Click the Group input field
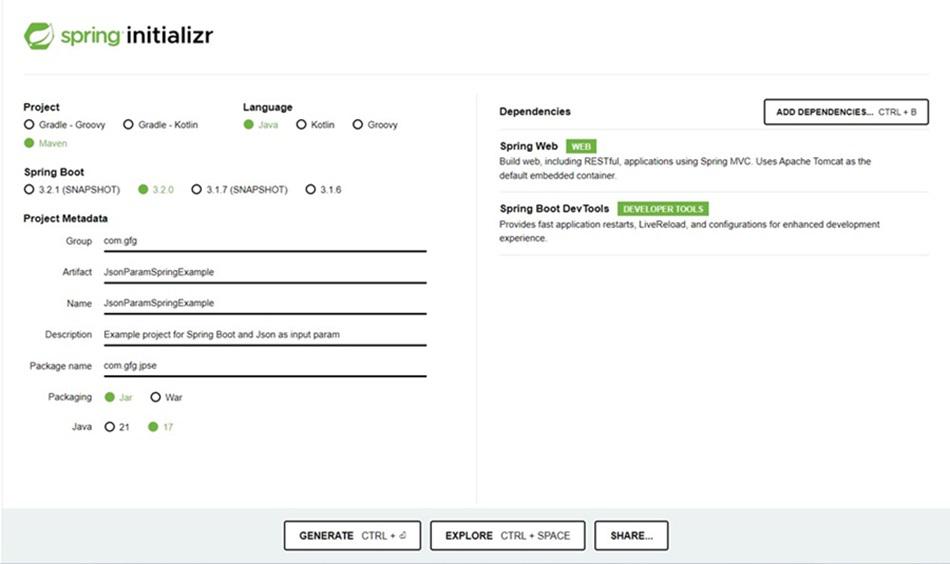The height and width of the screenshot is (564, 950). (264, 241)
